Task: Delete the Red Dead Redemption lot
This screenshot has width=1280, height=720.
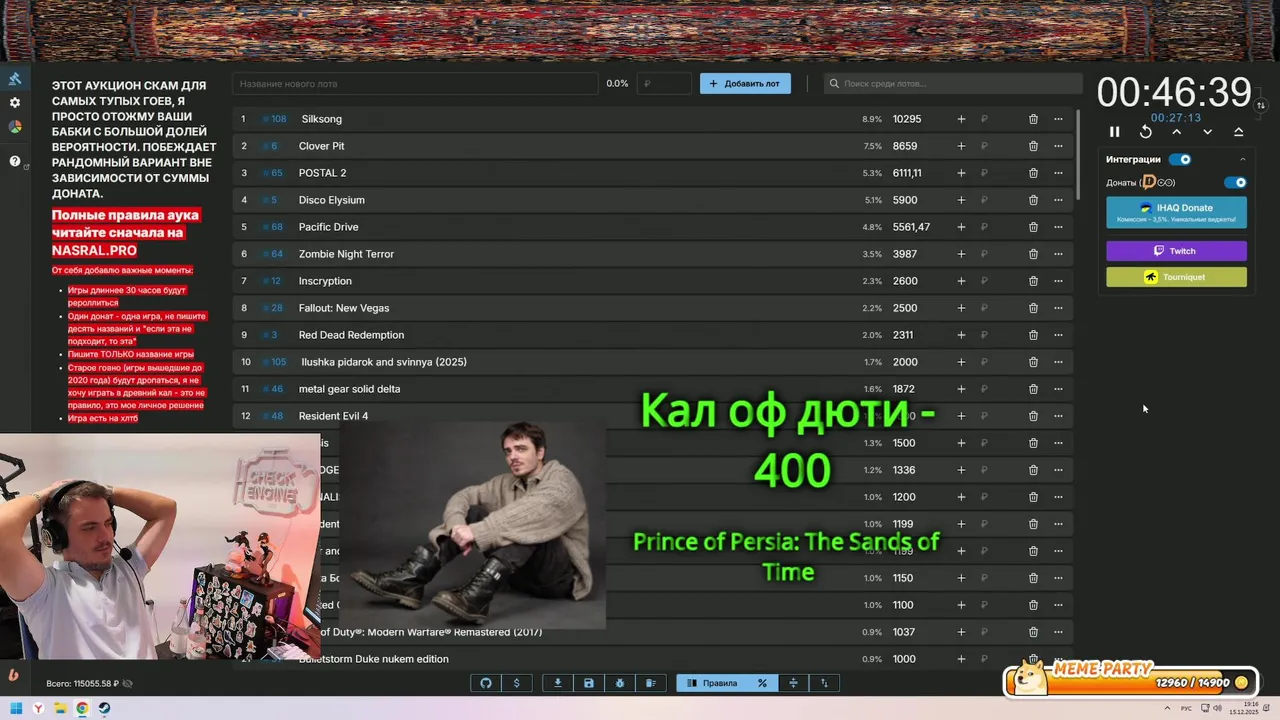Action: tap(1033, 335)
